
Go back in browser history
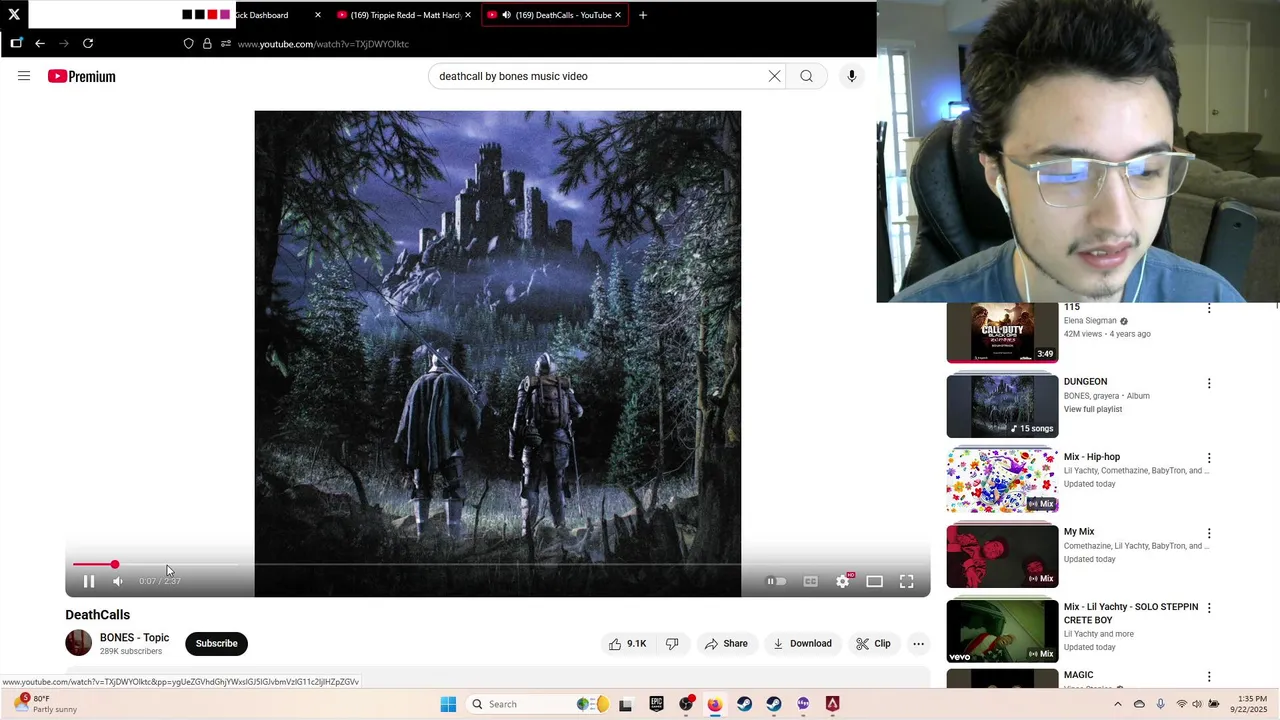point(40,44)
